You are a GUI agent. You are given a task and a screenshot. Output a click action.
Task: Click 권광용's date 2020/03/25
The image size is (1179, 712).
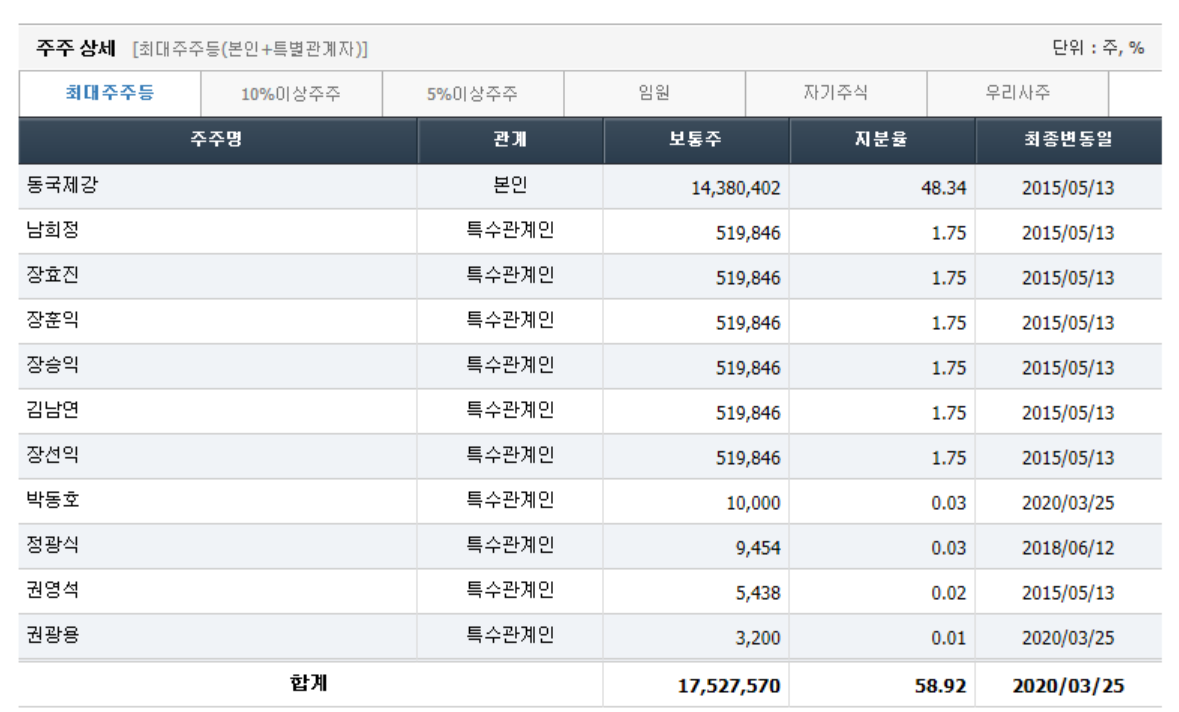[1068, 638]
